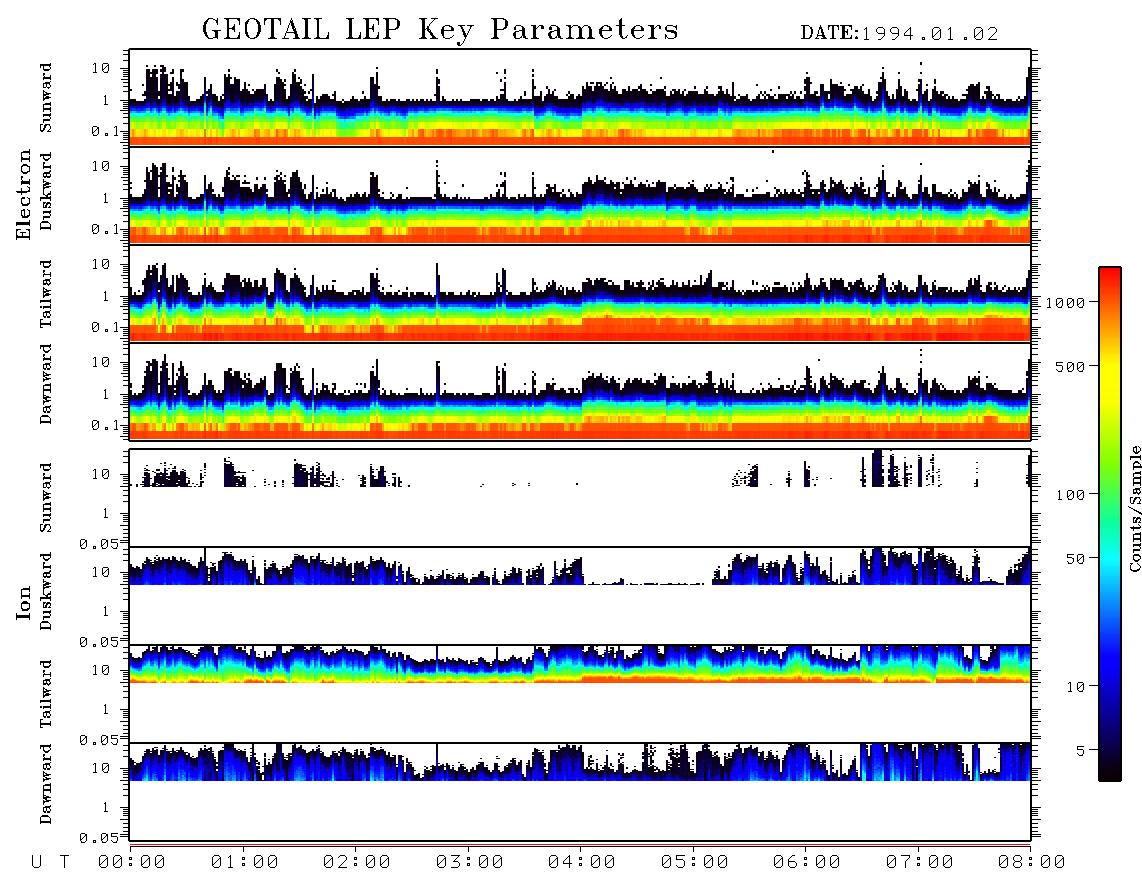The height and width of the screenshot is (880, 1142).
Task: Click inside the Ion Tailward spectrogram panel
Action: click(x=580, y=694)
